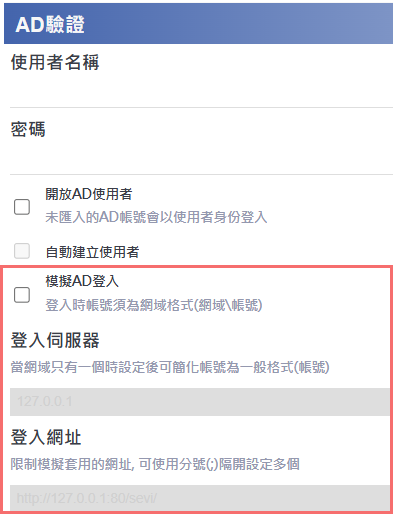Click the 使用者名稱 input field

[201, 92]
